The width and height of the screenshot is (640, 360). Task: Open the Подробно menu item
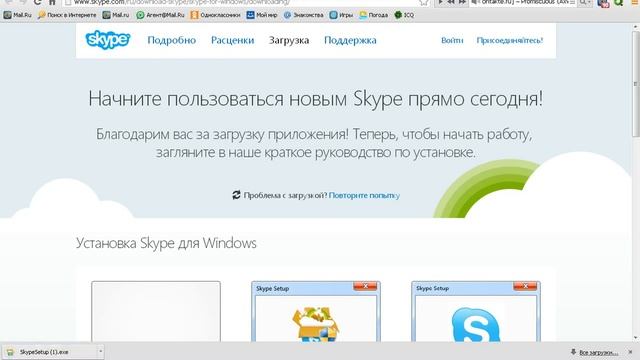171,40
